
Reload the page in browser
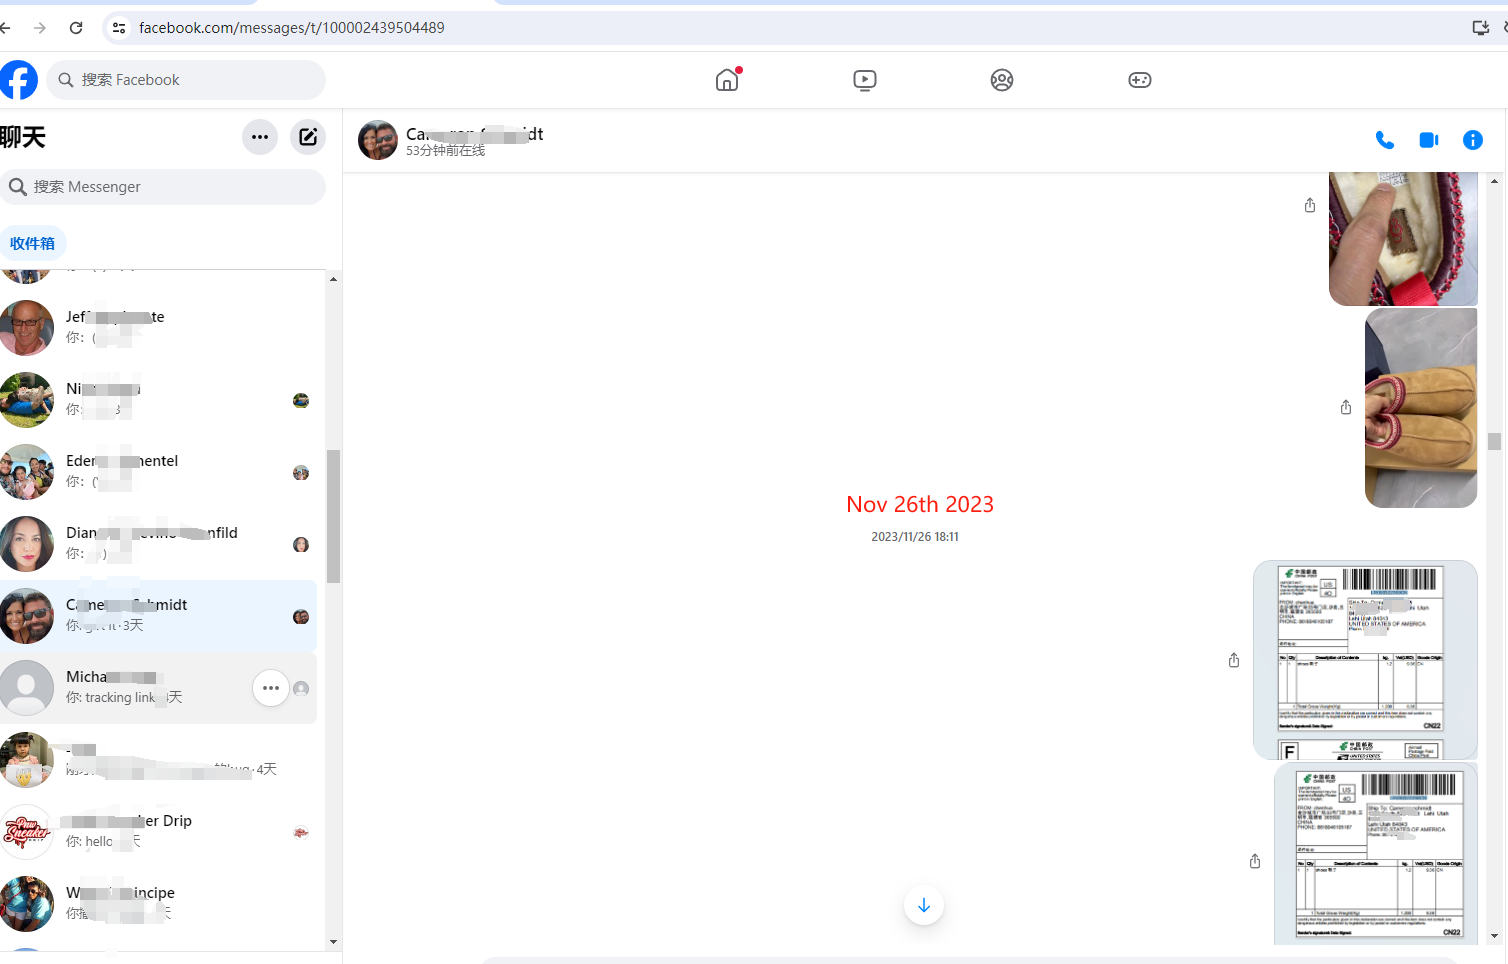(76, 28)
